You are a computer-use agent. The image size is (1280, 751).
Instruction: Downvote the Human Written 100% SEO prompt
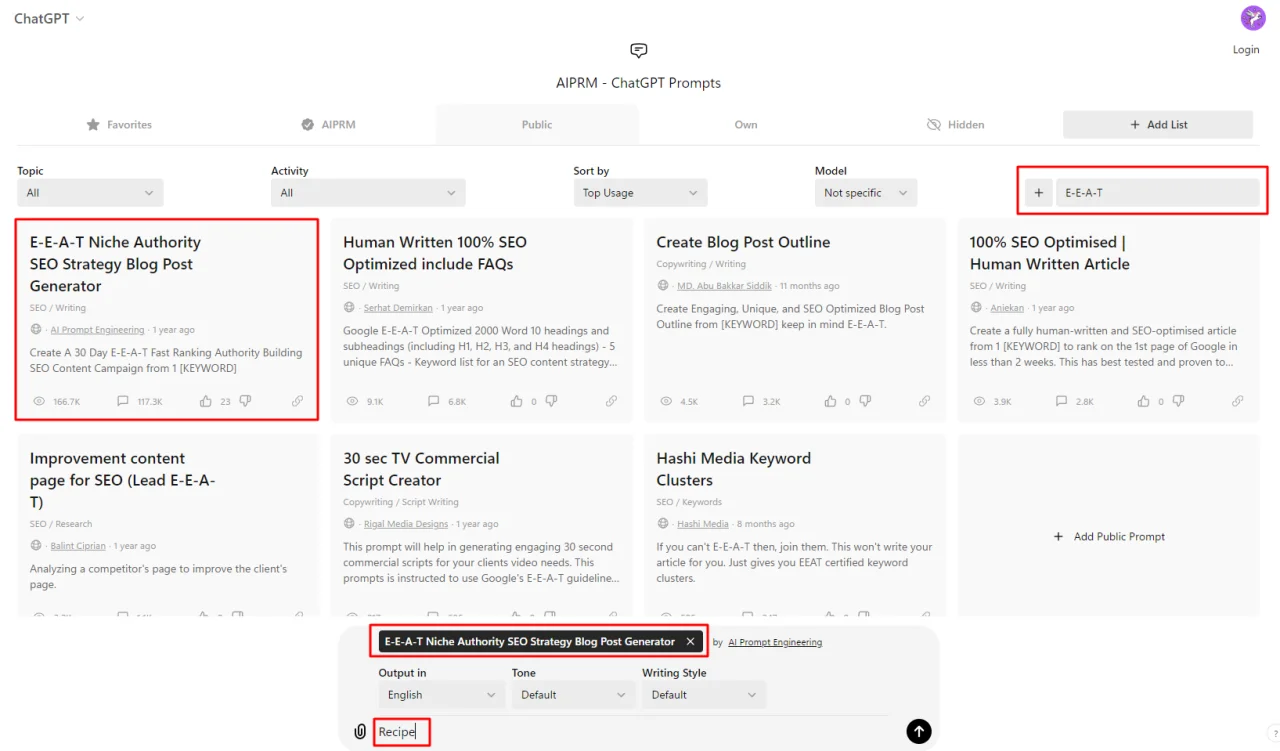(551, 401)
